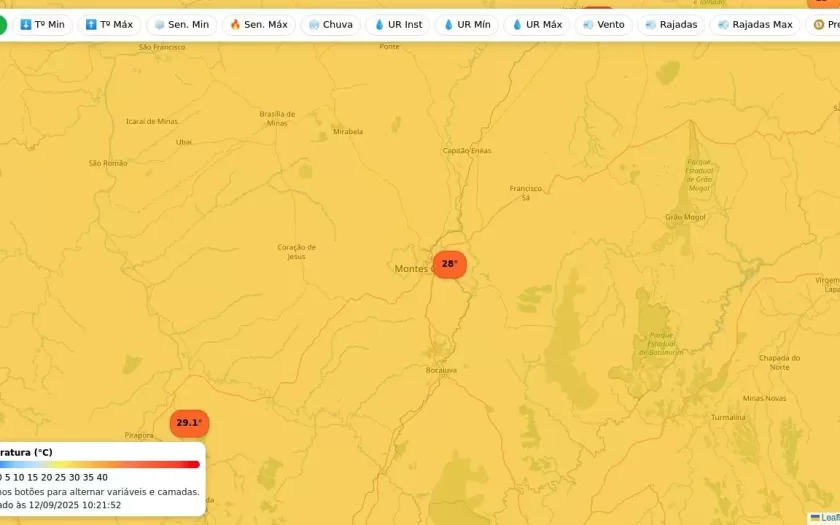Open the Leaflet attribution link

[828, 517]
